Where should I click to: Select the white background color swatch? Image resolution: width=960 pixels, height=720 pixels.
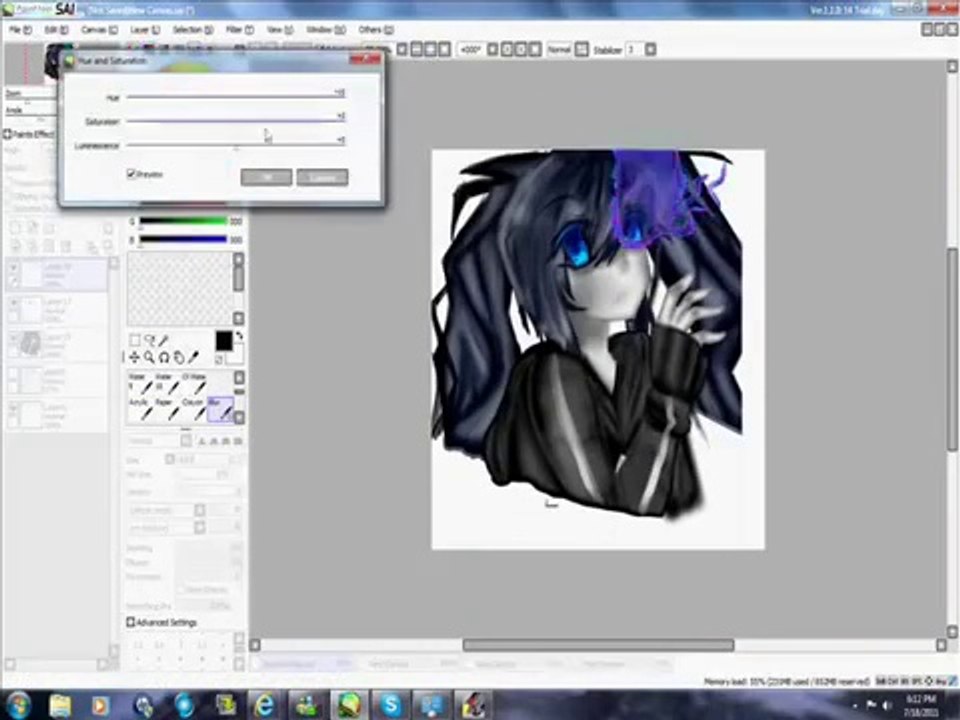[x=236, y=354]
